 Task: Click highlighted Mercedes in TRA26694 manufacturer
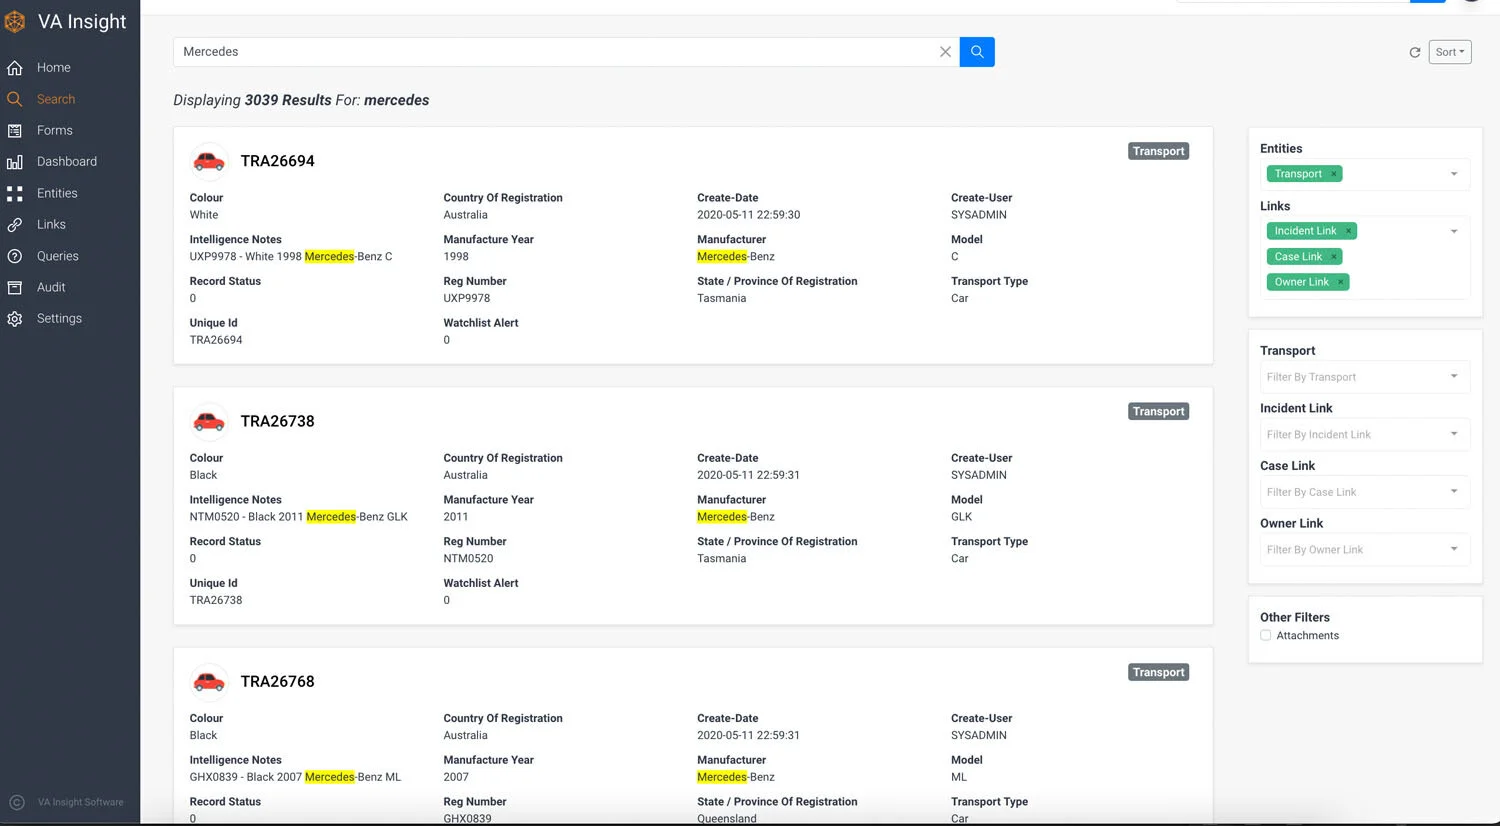722,257
